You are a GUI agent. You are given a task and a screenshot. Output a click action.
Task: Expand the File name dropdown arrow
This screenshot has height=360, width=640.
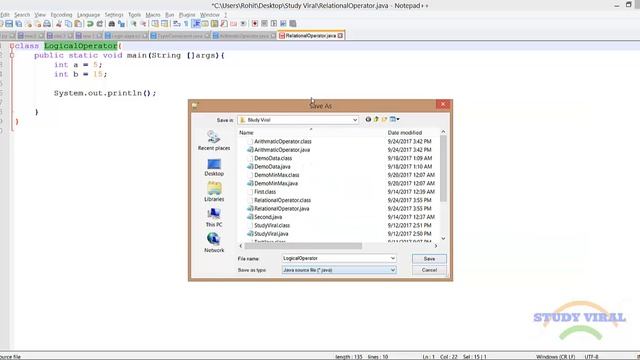tap(392, 258)
